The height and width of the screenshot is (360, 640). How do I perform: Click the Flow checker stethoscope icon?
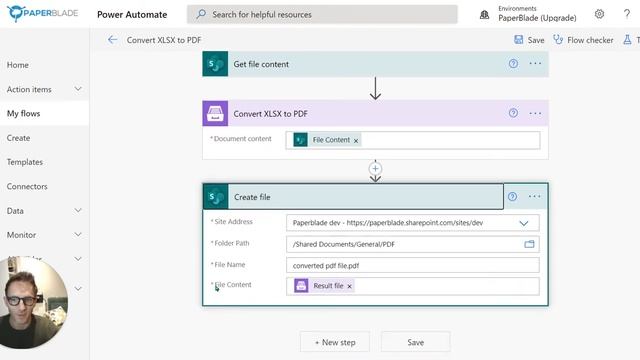558,40
